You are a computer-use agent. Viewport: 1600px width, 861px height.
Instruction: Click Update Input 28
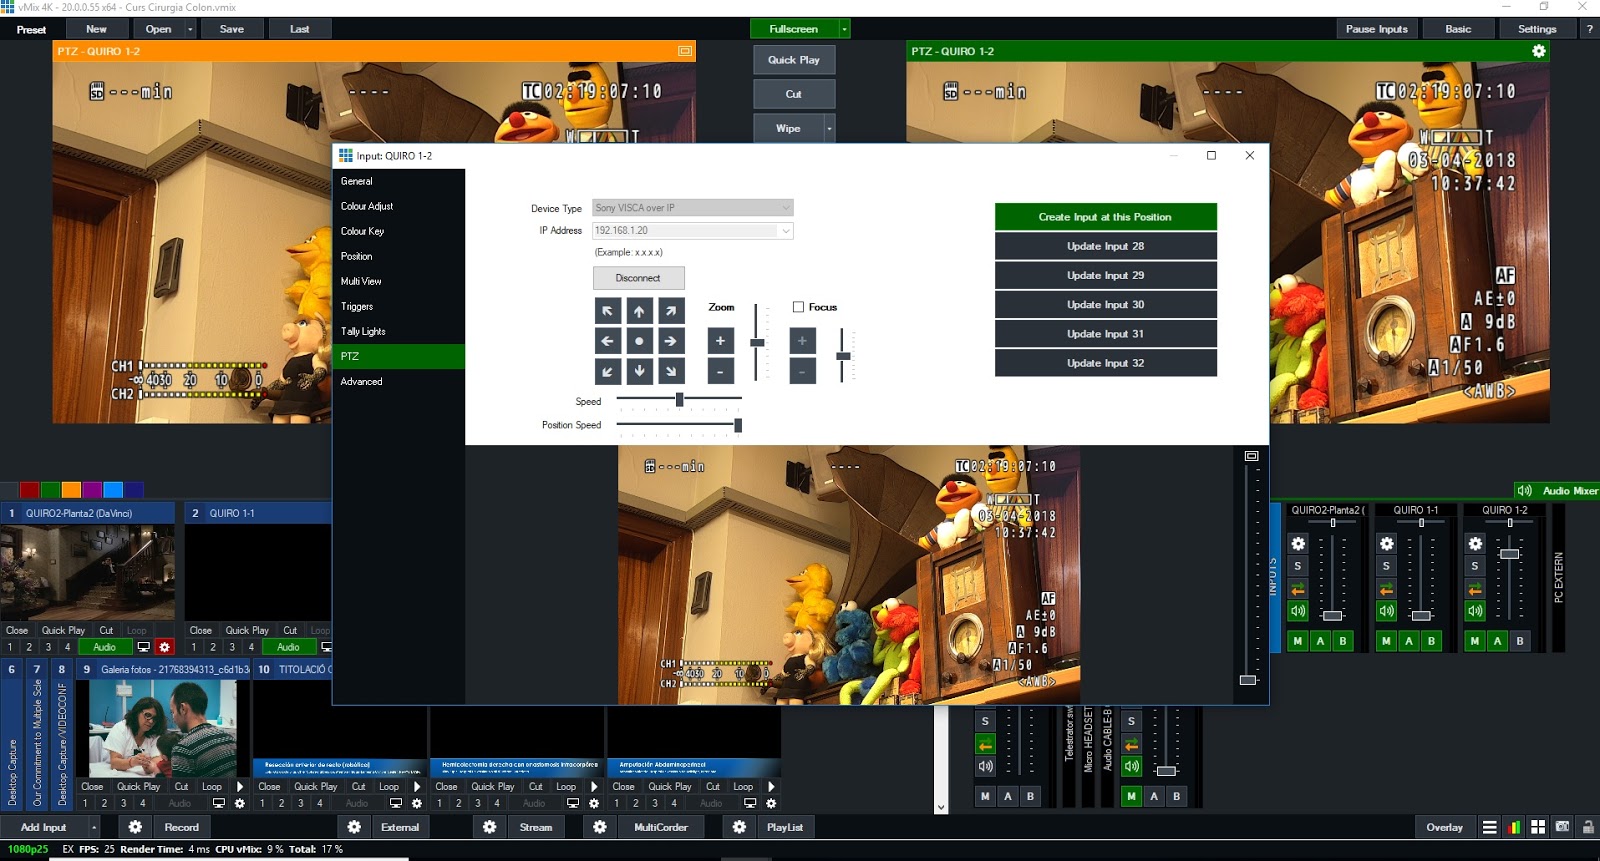click(1105, 246)
